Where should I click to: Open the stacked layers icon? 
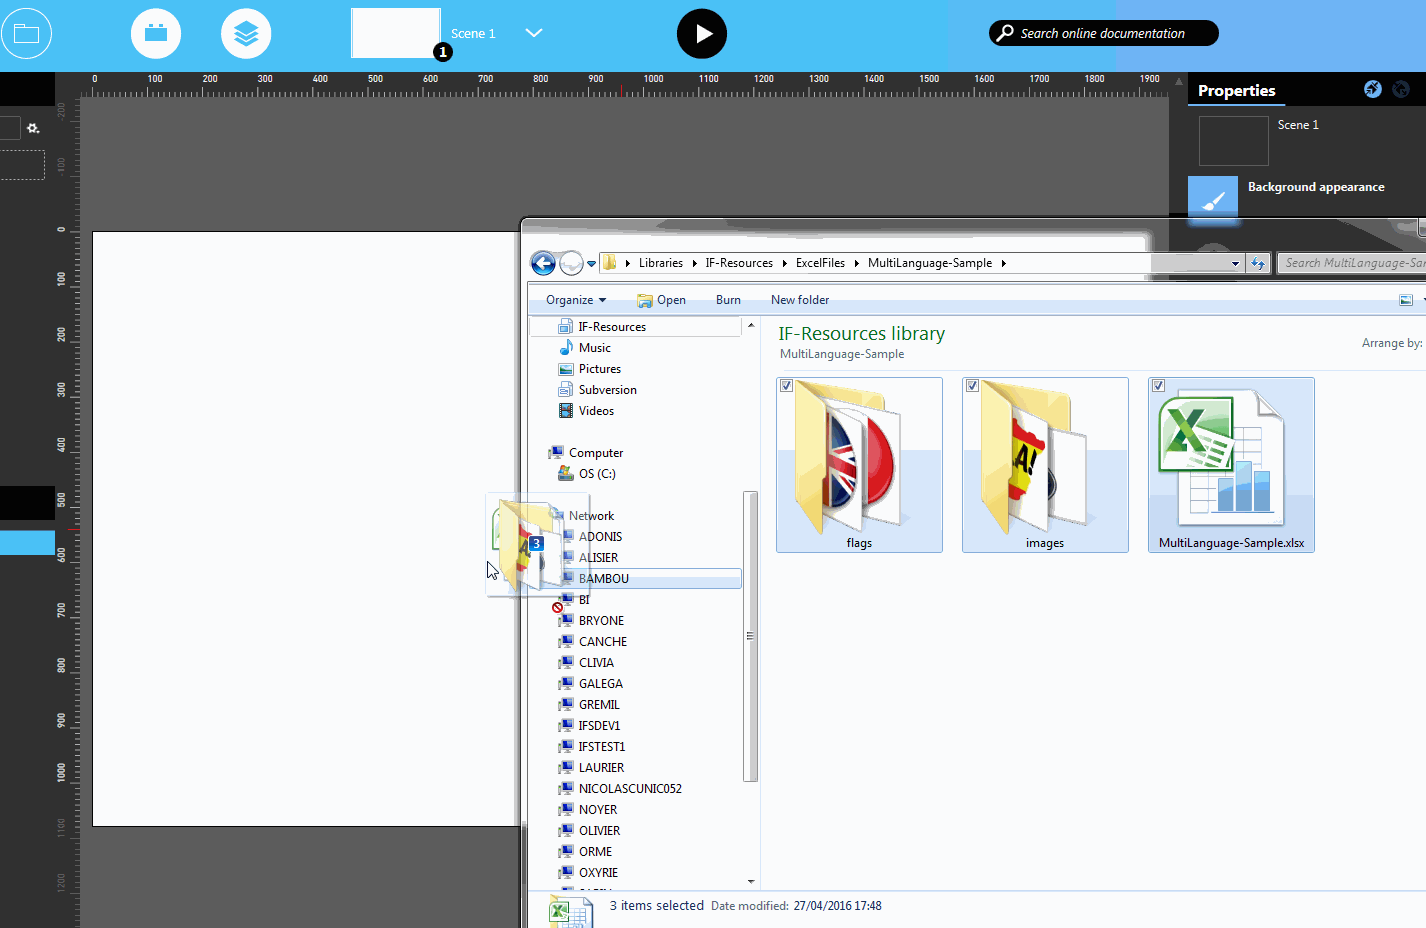[246, 34]
